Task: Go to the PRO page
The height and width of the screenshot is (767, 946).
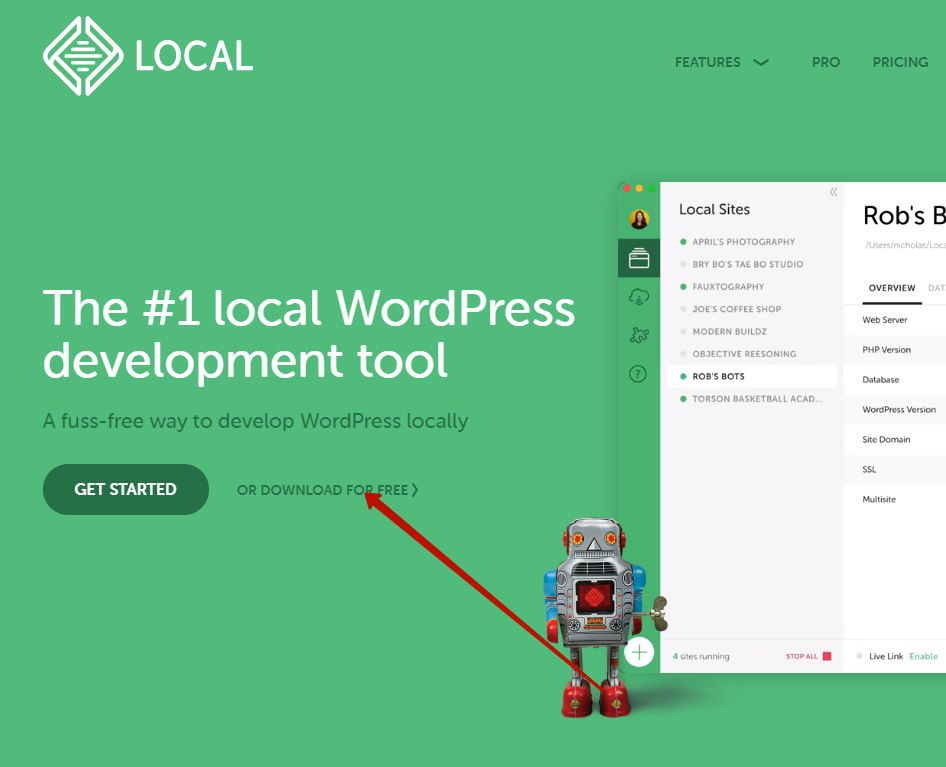Action: (x=826, y=62)
